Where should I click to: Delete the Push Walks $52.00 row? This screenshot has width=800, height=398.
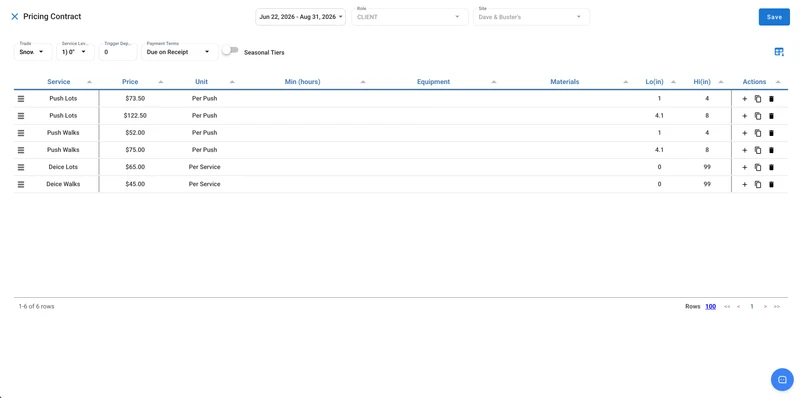click(x=771, y=133)
